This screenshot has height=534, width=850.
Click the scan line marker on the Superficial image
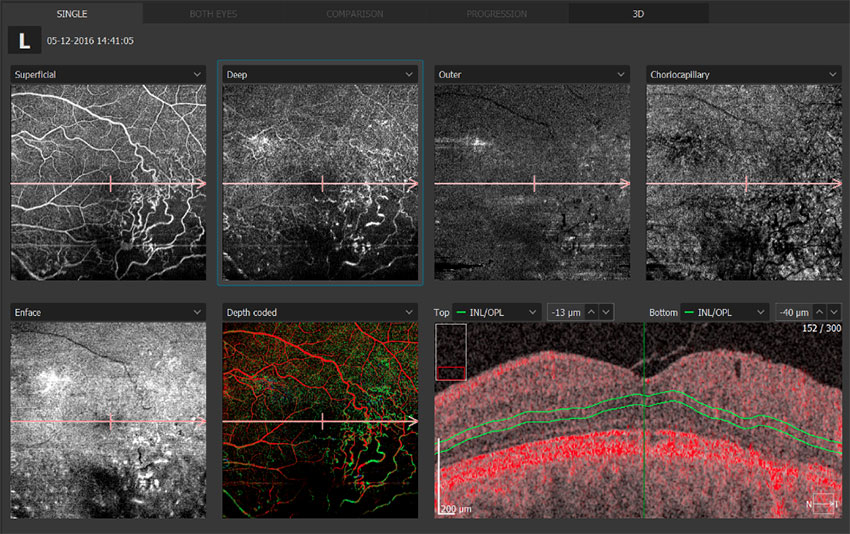(x=111, y=184)
